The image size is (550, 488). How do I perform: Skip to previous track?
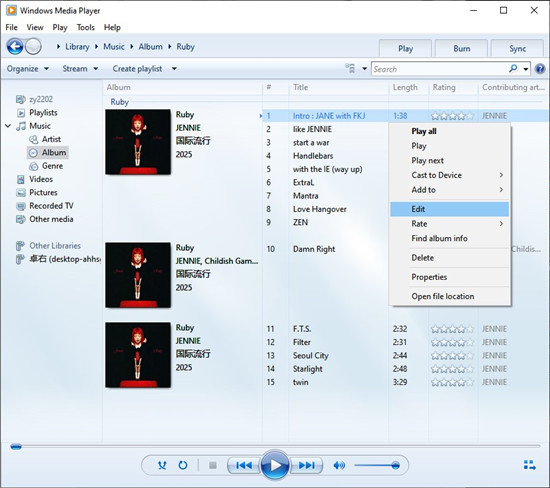[244, 465]
